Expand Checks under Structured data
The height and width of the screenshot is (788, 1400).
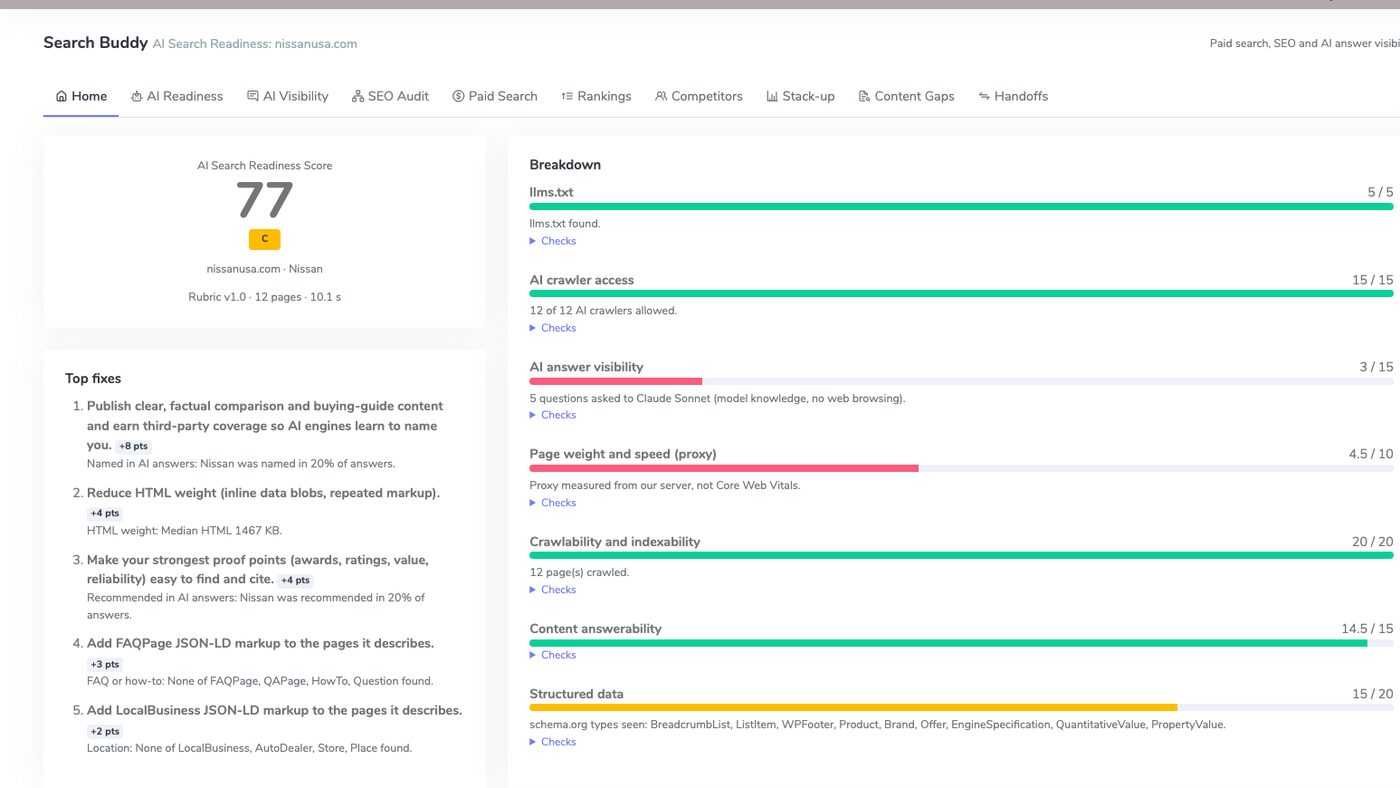(553, 742)
